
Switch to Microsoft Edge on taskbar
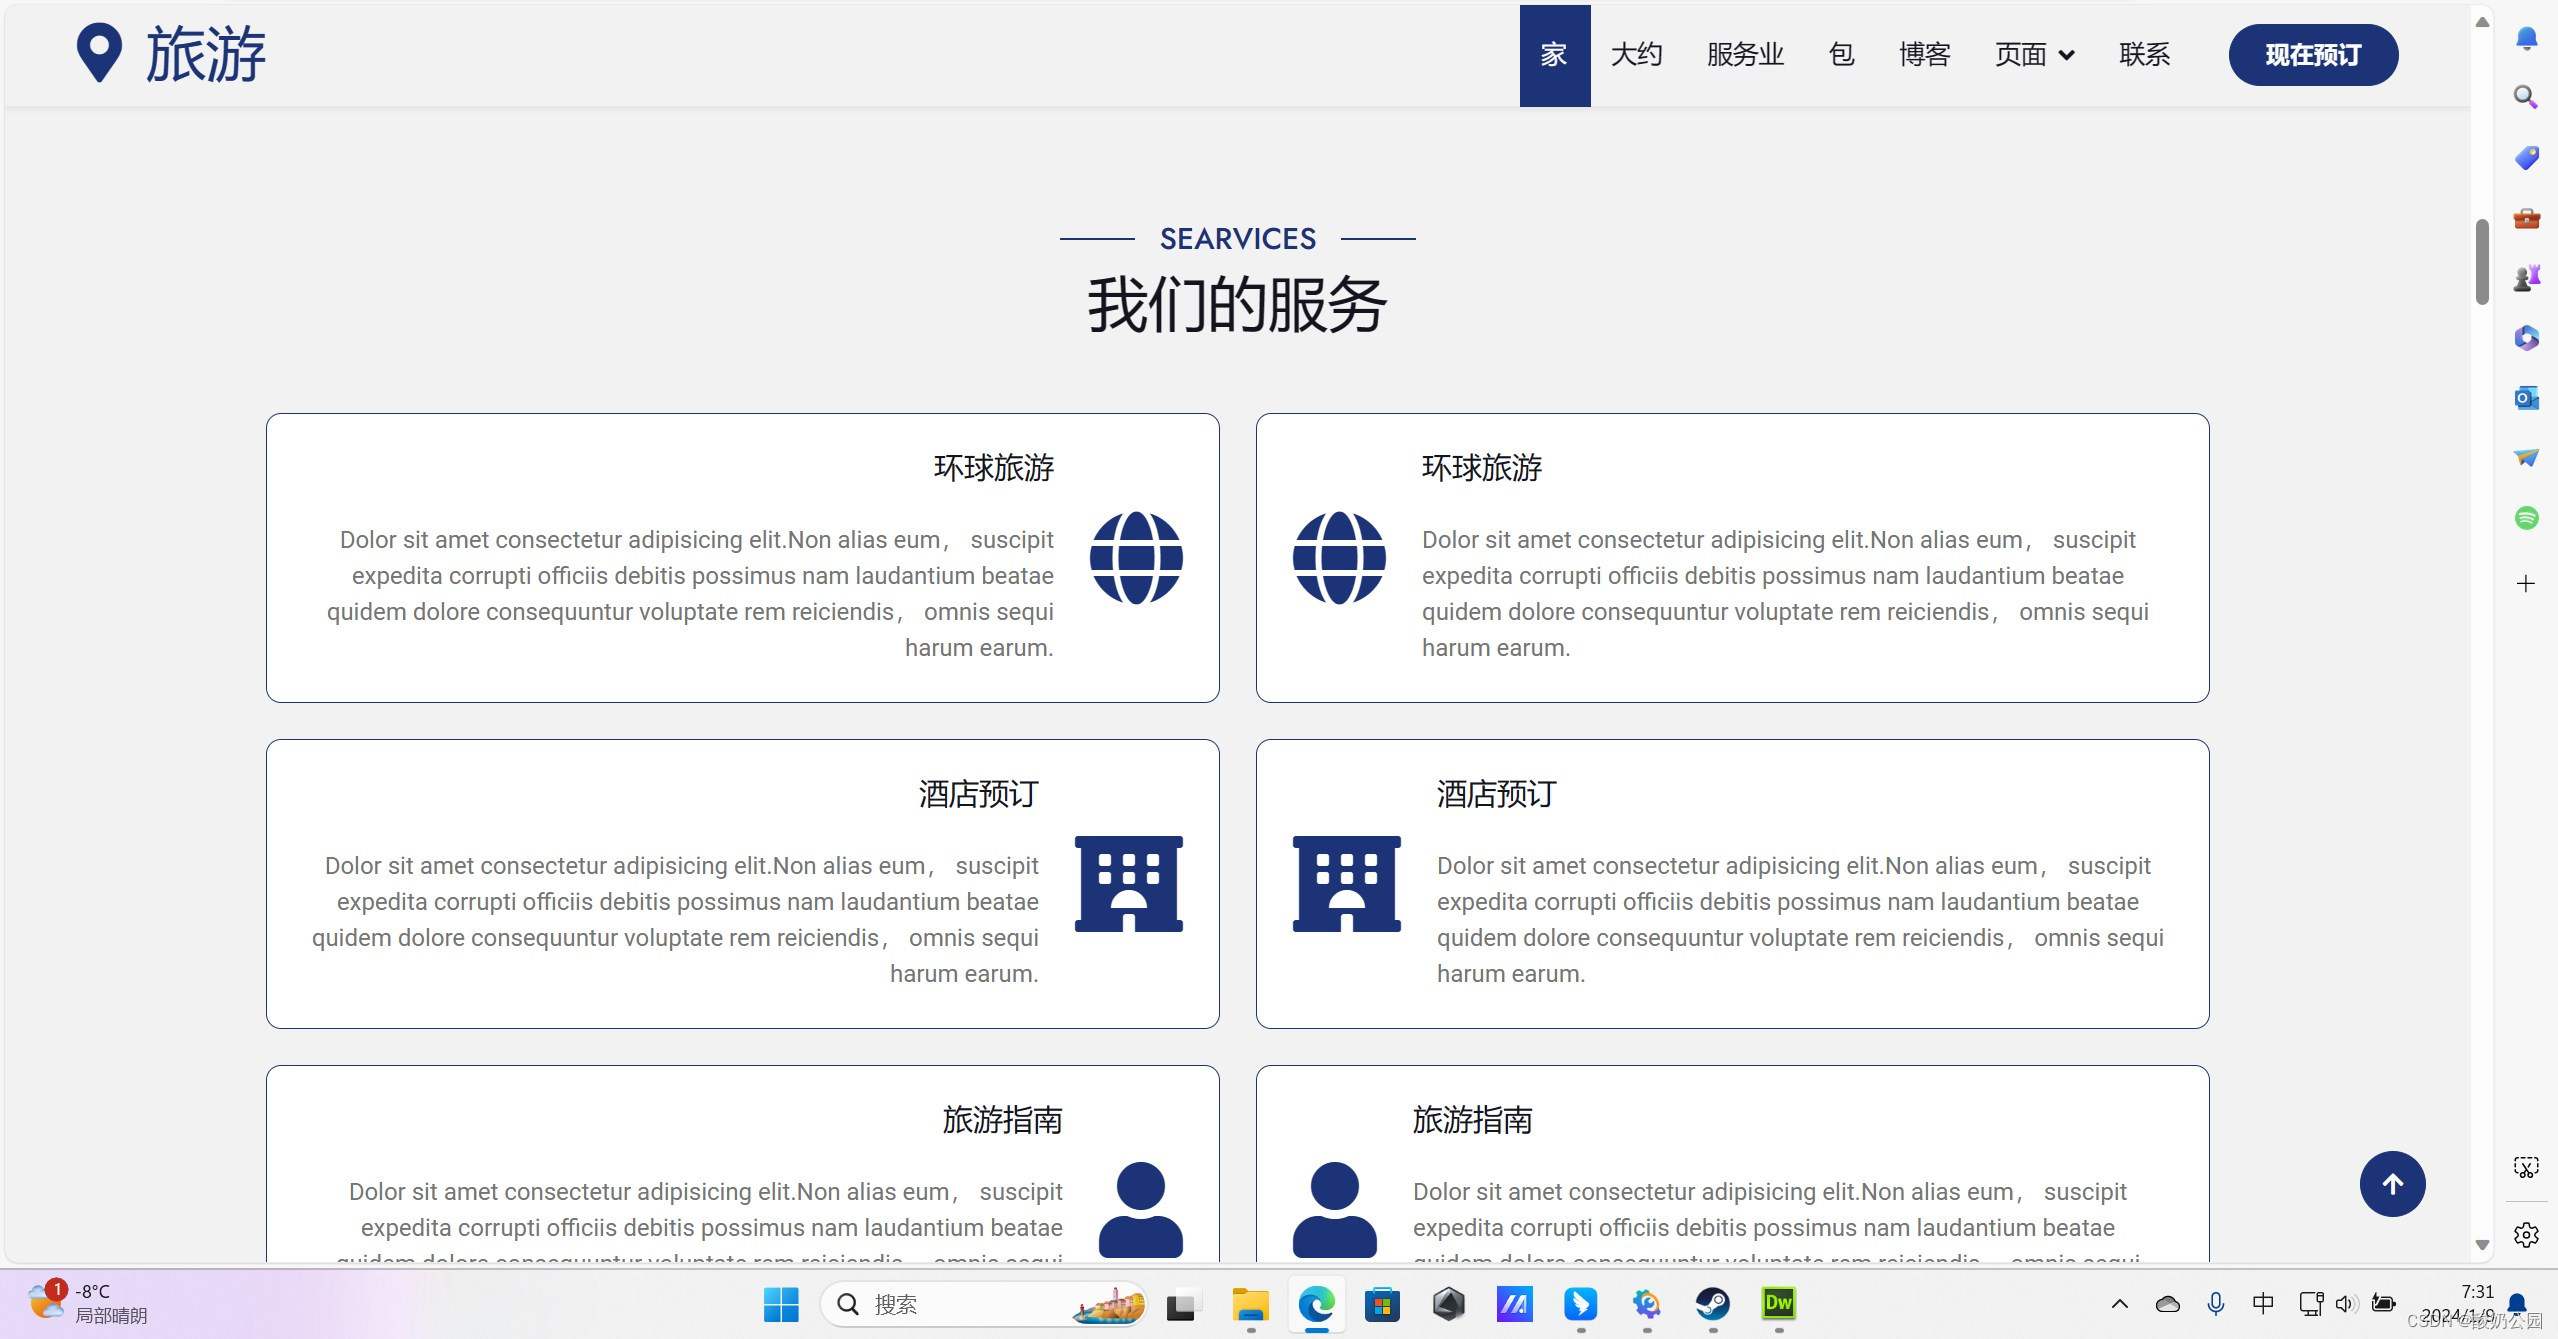point(1316,1304)
